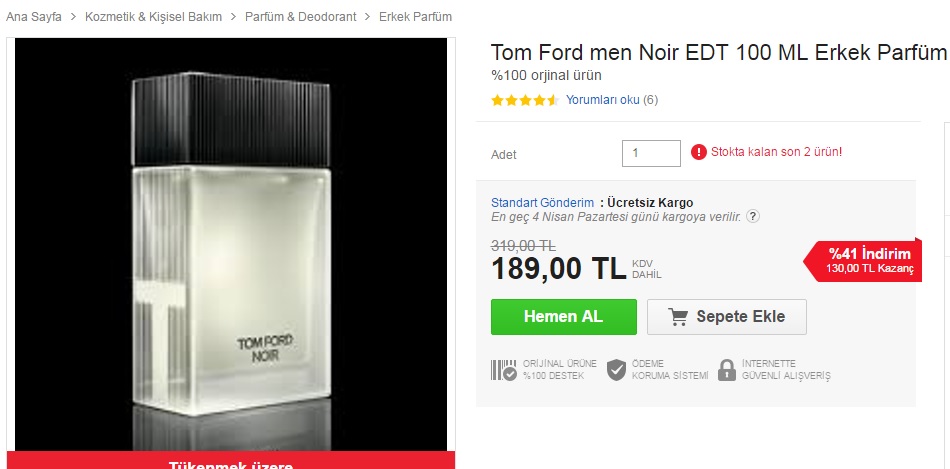Click the help question mark beside shipping date

tap(752, 216)
